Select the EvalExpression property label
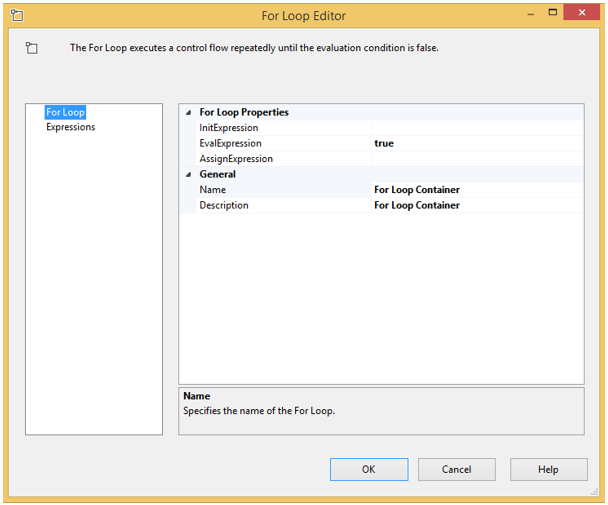 point(231,144)
